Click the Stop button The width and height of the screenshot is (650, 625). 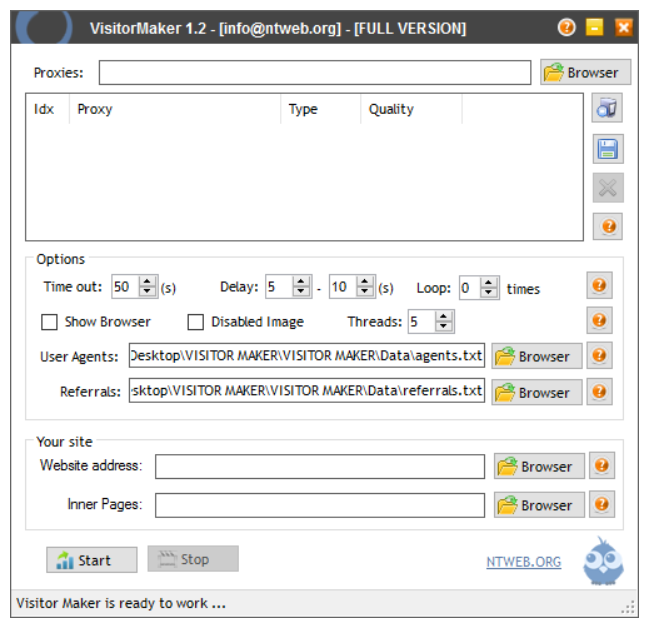click(x=193, y=559)
